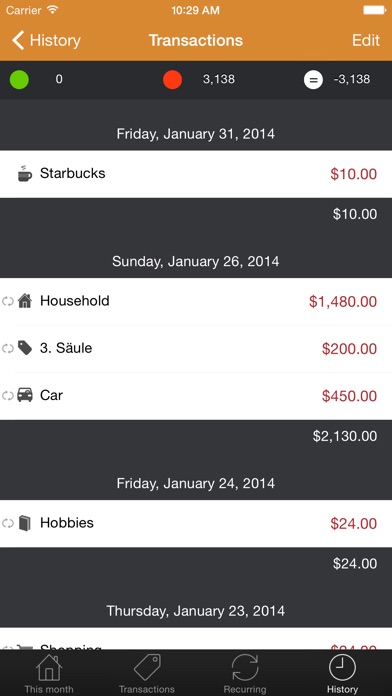Tap the recurring arrows icon beside Hobbies
Image resolution: width=392 pixels, height=696 pixels.
tap(8, 523)
